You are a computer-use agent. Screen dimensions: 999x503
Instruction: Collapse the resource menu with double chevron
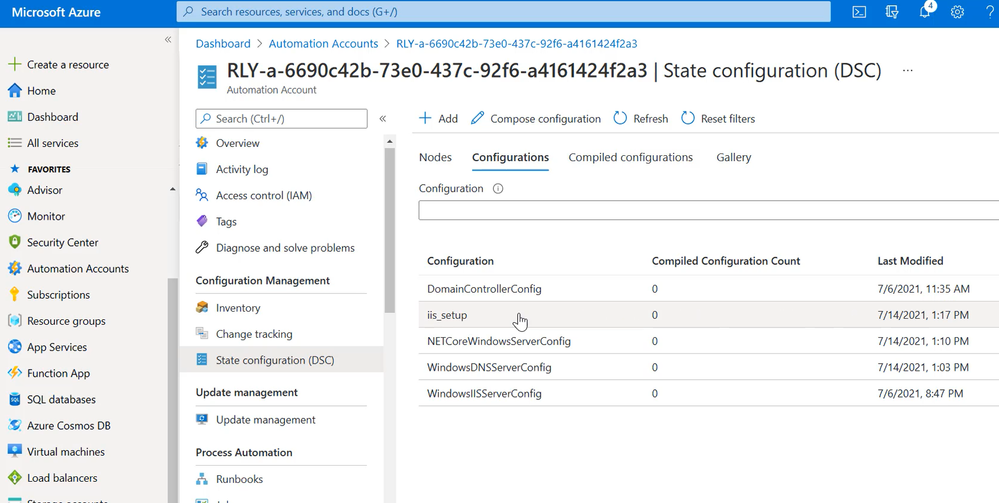point(382,119)
